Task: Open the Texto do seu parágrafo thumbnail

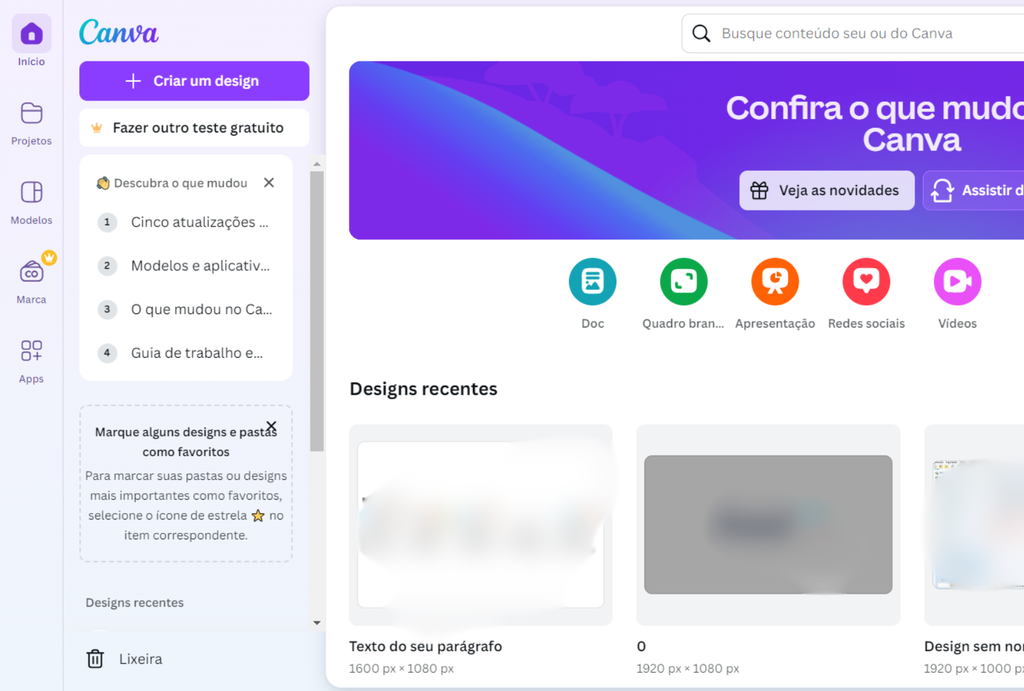Action: (x=481, y=525)
